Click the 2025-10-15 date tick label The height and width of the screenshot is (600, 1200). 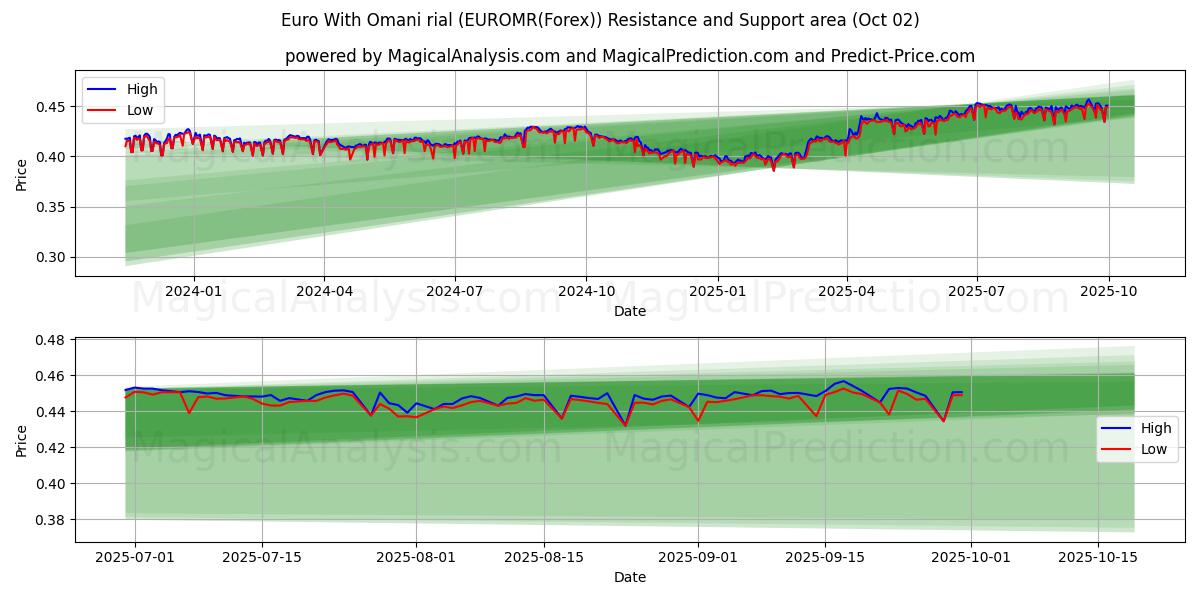(1098, 558)
